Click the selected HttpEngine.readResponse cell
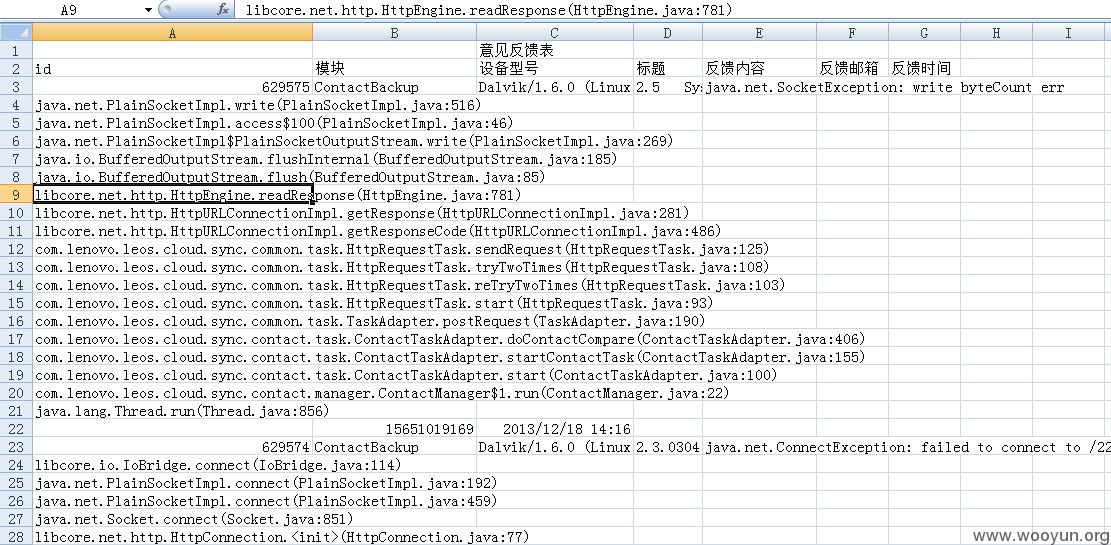 (x=172, y=195)
